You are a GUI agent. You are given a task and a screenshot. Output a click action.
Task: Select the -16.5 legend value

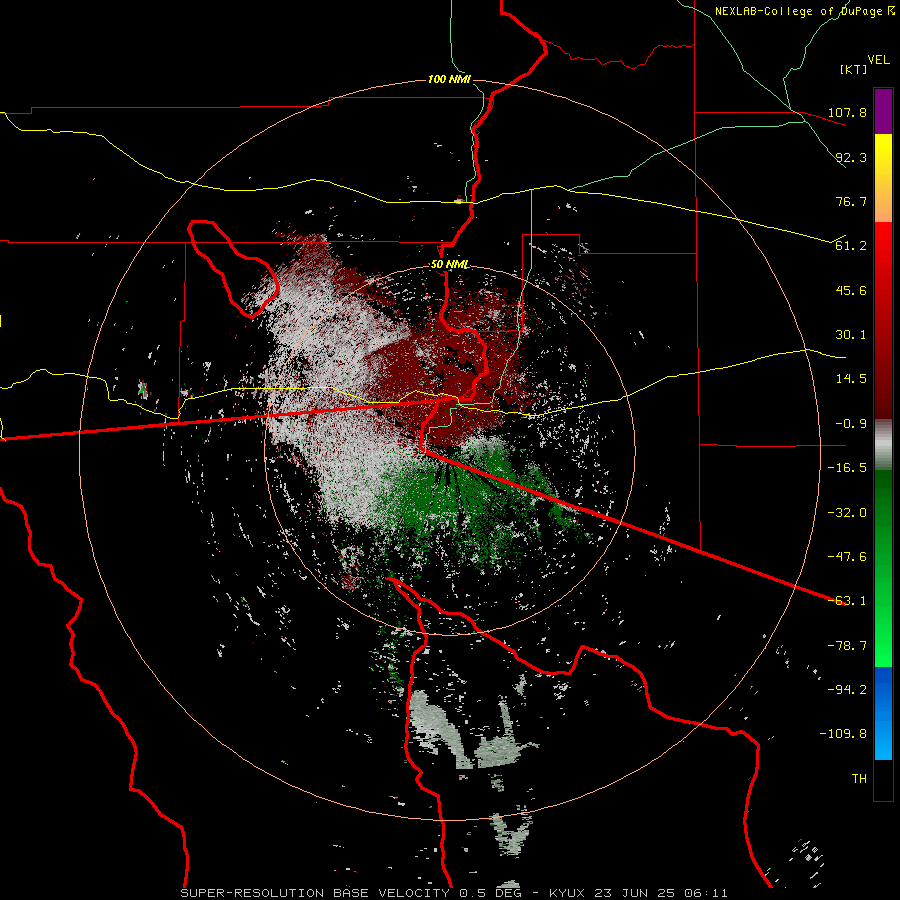pos(847,468)
